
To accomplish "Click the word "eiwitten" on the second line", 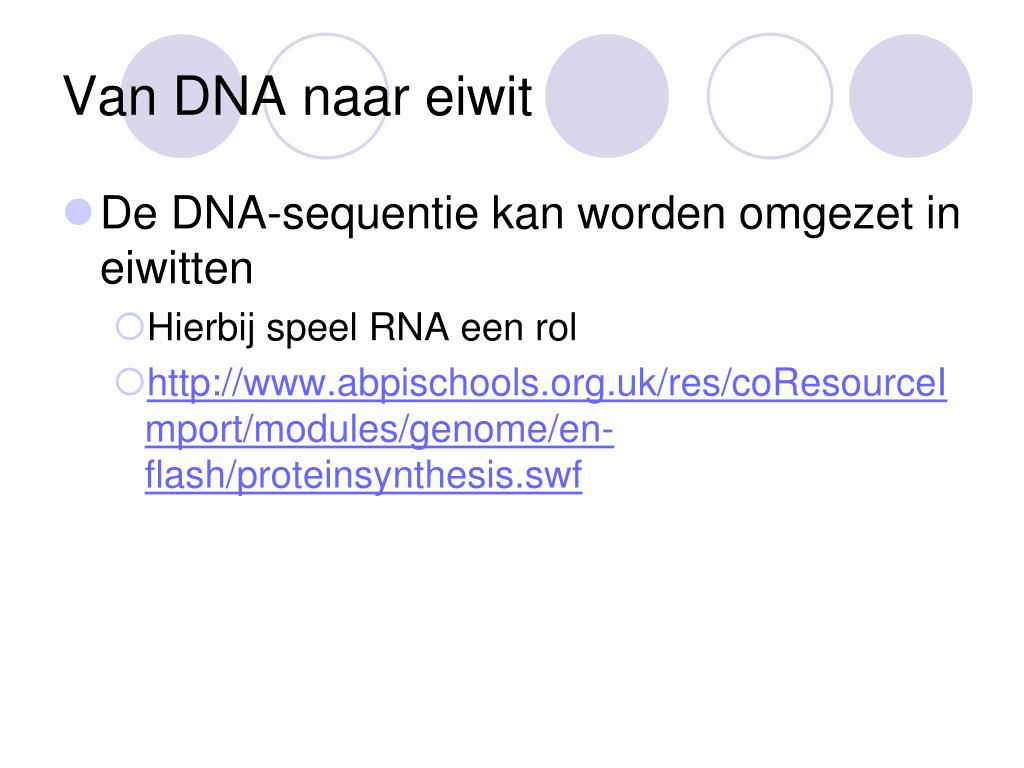I will point(176,268).
